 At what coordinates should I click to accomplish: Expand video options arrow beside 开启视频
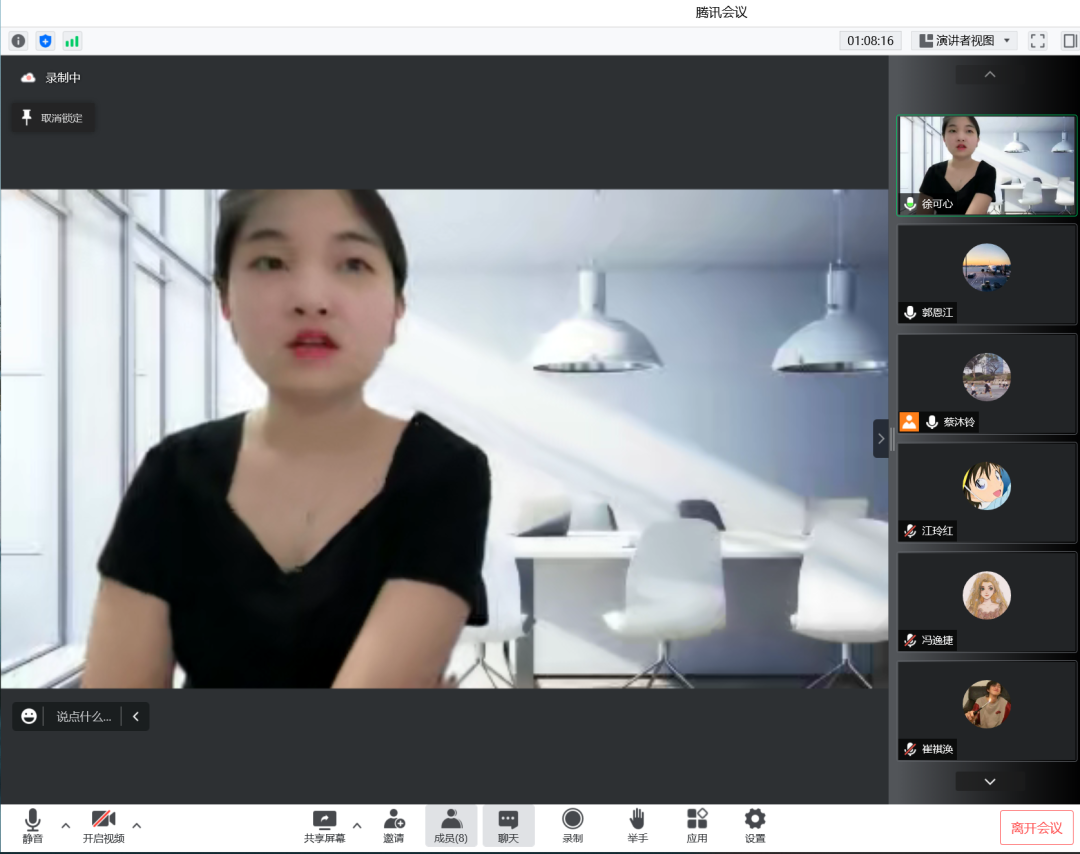point(137,825)
